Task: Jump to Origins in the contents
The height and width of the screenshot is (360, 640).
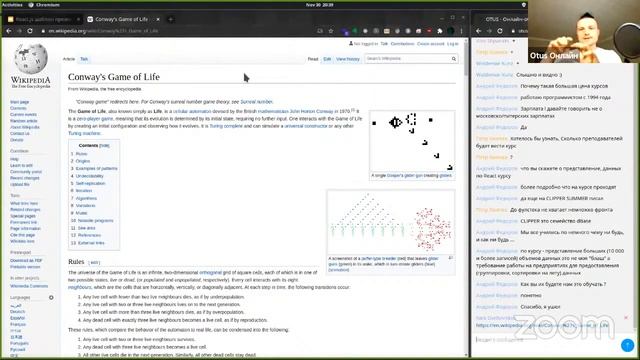Action: 83,161
